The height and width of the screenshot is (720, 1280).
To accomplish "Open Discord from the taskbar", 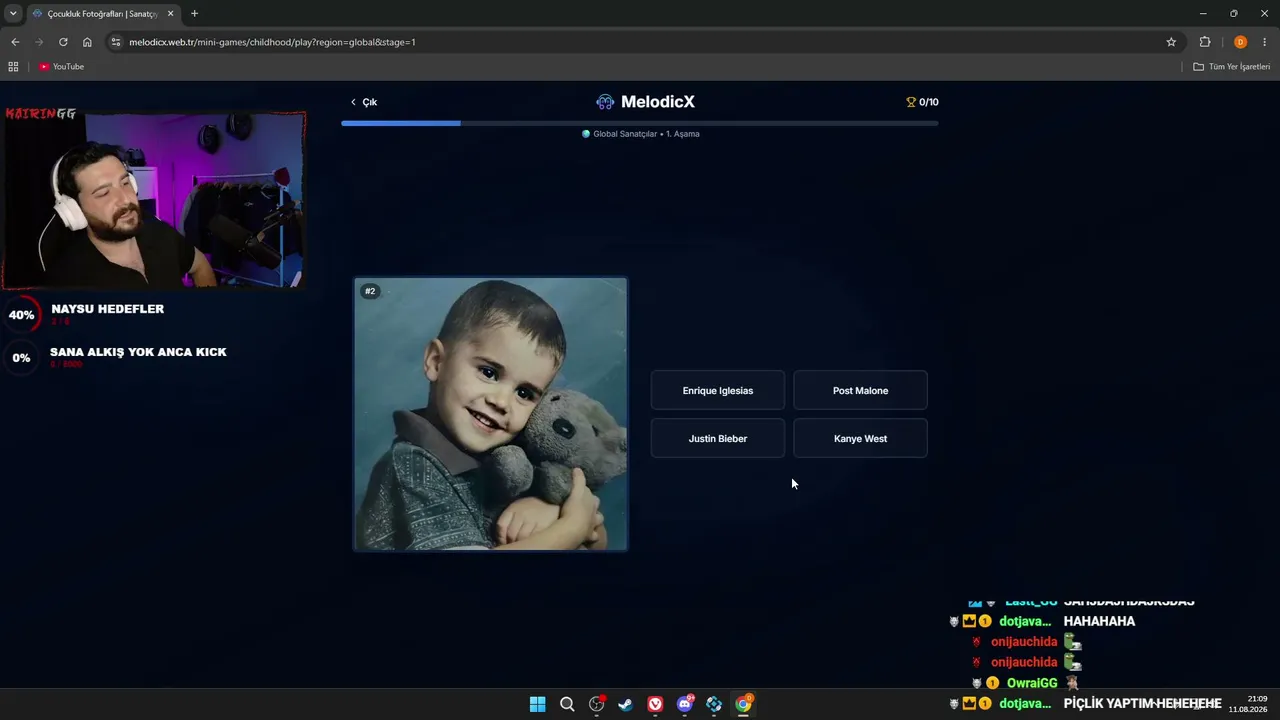I will click(685, 704).
